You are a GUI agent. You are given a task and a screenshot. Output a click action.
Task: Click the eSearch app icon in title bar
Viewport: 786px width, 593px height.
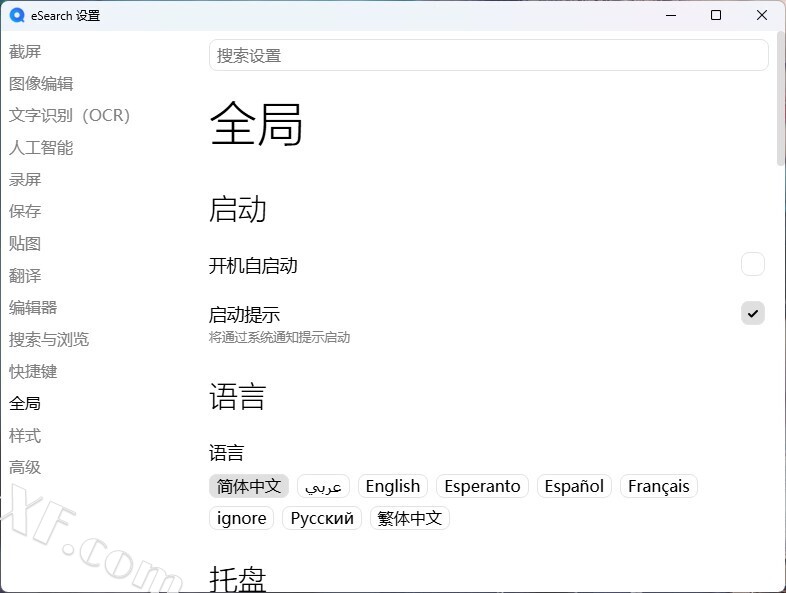[16, 15]
